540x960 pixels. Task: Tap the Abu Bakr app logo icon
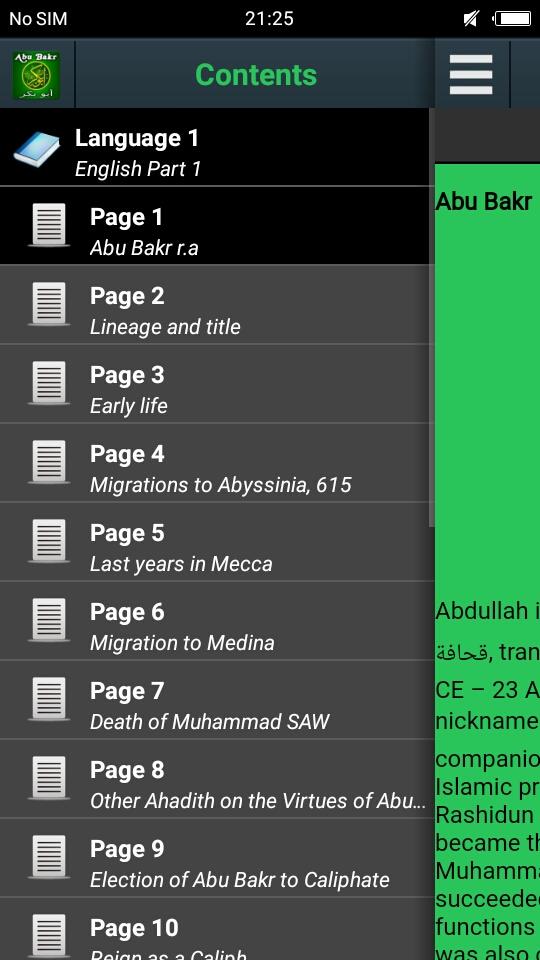pos(37,75)
